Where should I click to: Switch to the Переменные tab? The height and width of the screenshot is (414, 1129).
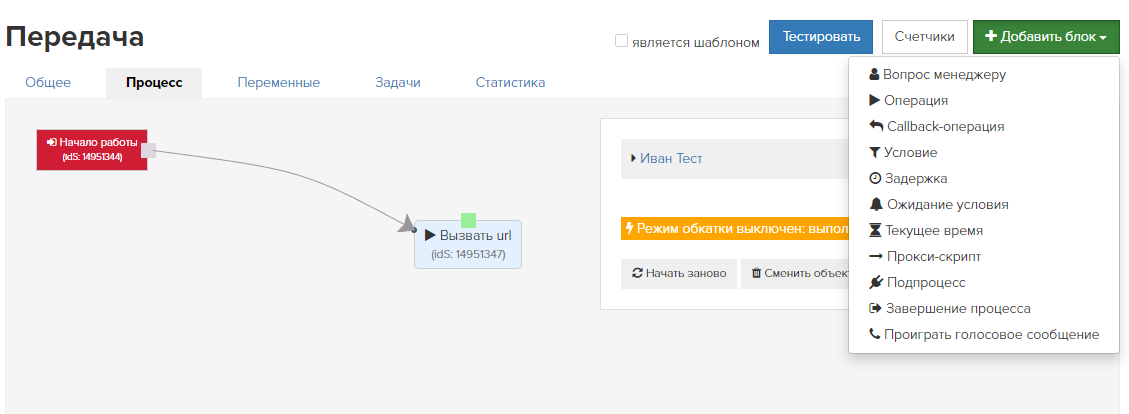click(x=279, y=83)
